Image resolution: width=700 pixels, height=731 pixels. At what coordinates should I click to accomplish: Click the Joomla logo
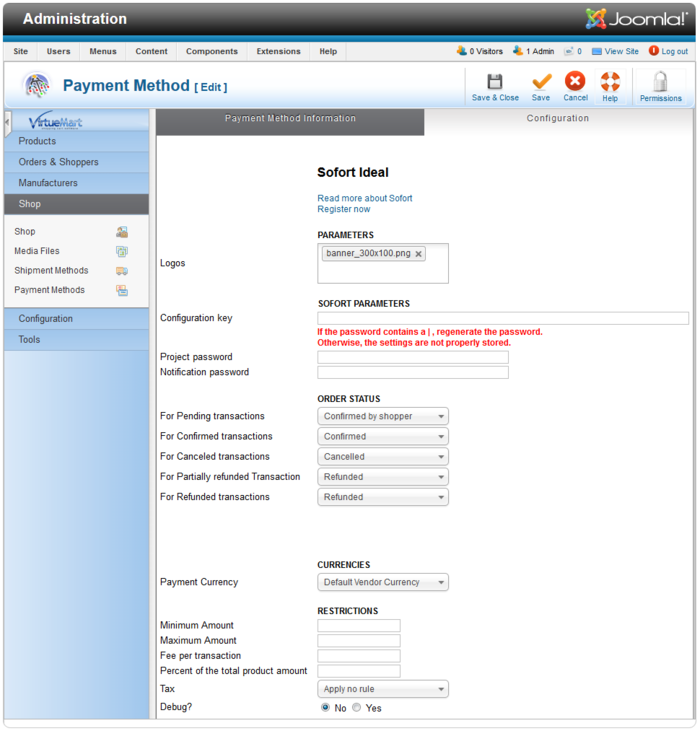coord(636,19)
